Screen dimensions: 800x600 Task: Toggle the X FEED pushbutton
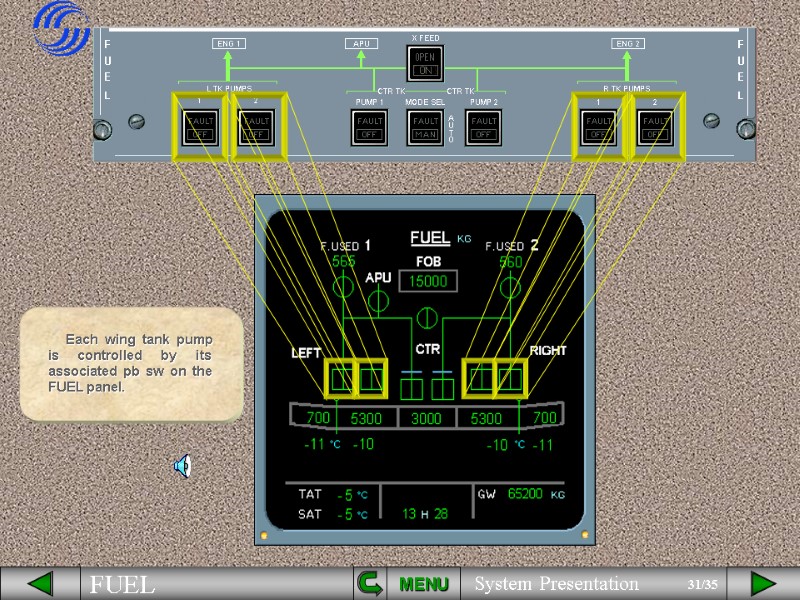pyautogui.click(x=425, y=63)
